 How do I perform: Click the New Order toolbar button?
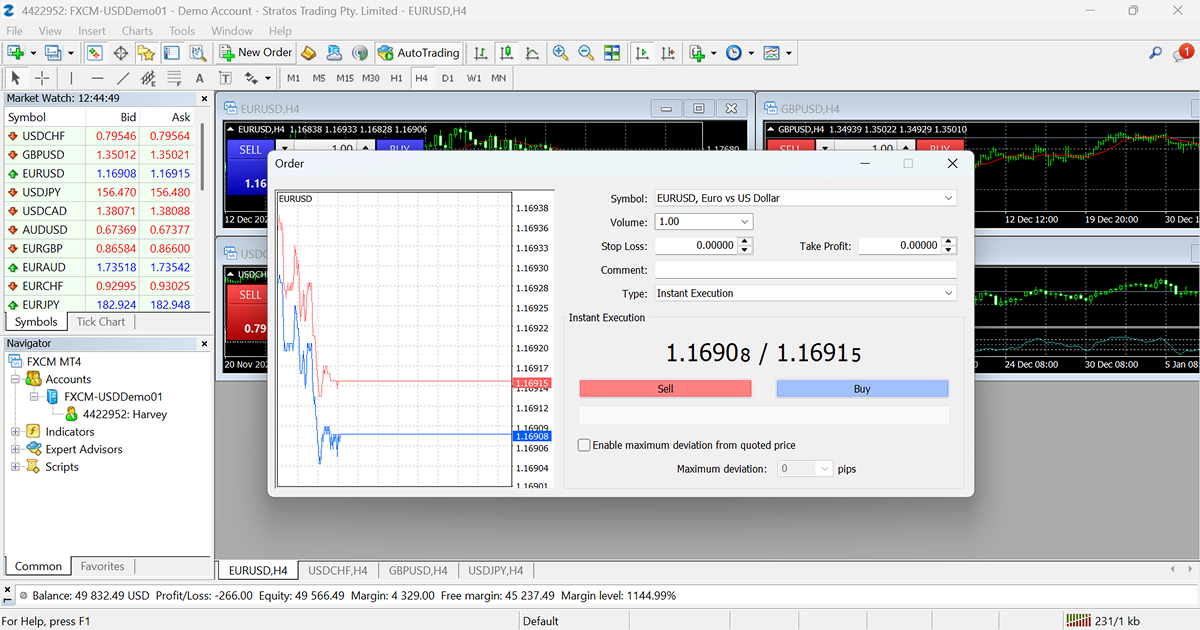(256, 53)
